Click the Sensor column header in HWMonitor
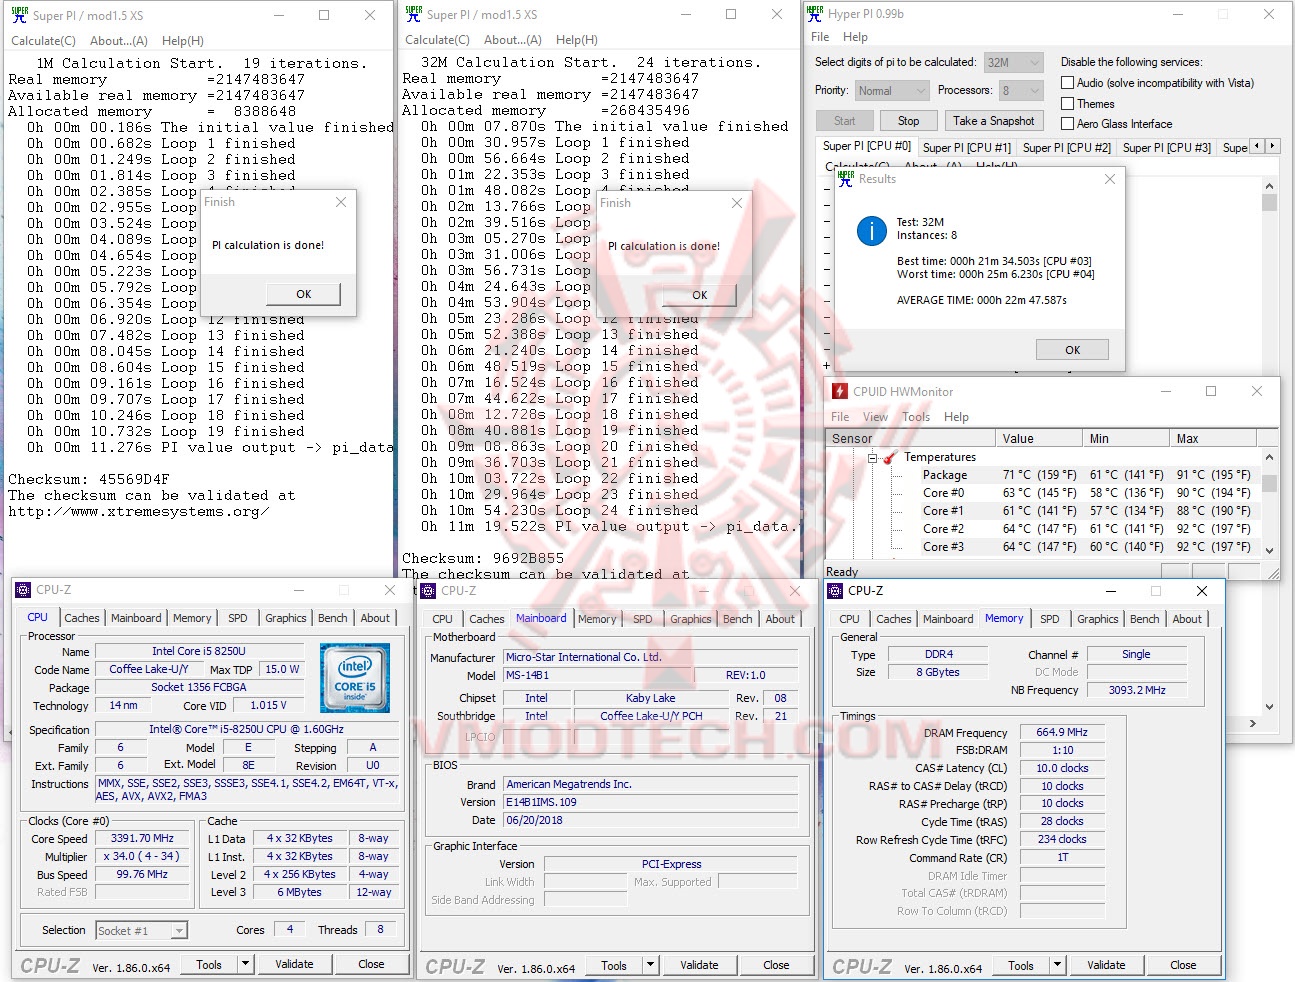Viewport: 1295px width, 982px height. [x=911, y=438]
